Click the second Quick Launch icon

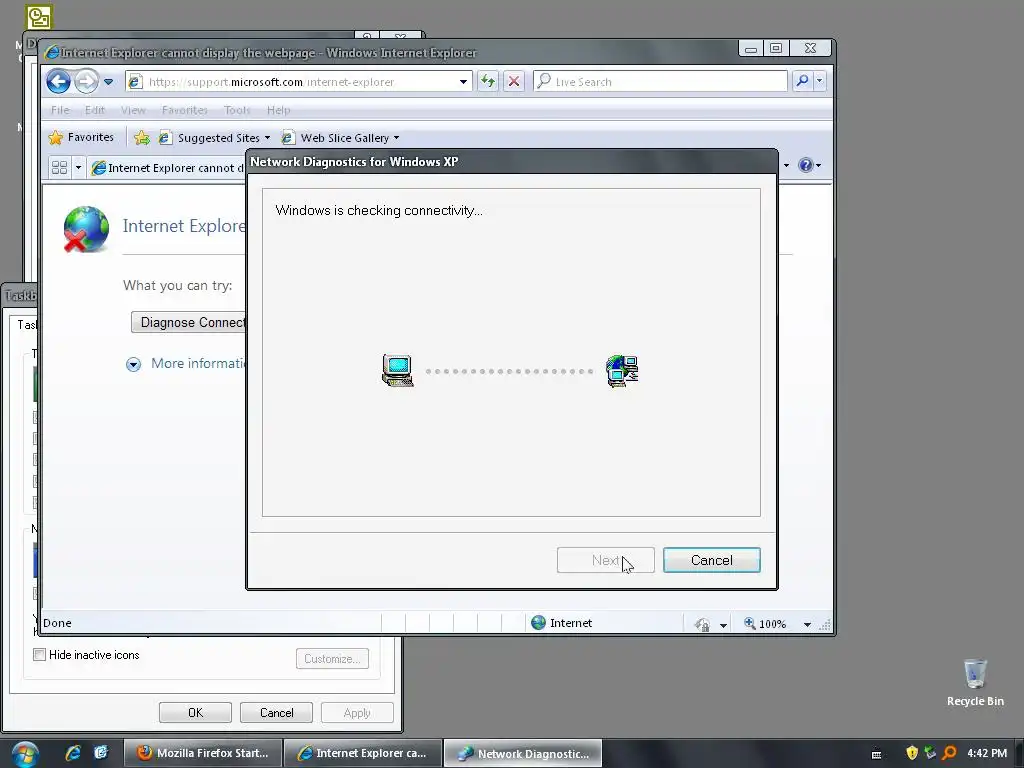click(x=101, y=752)
